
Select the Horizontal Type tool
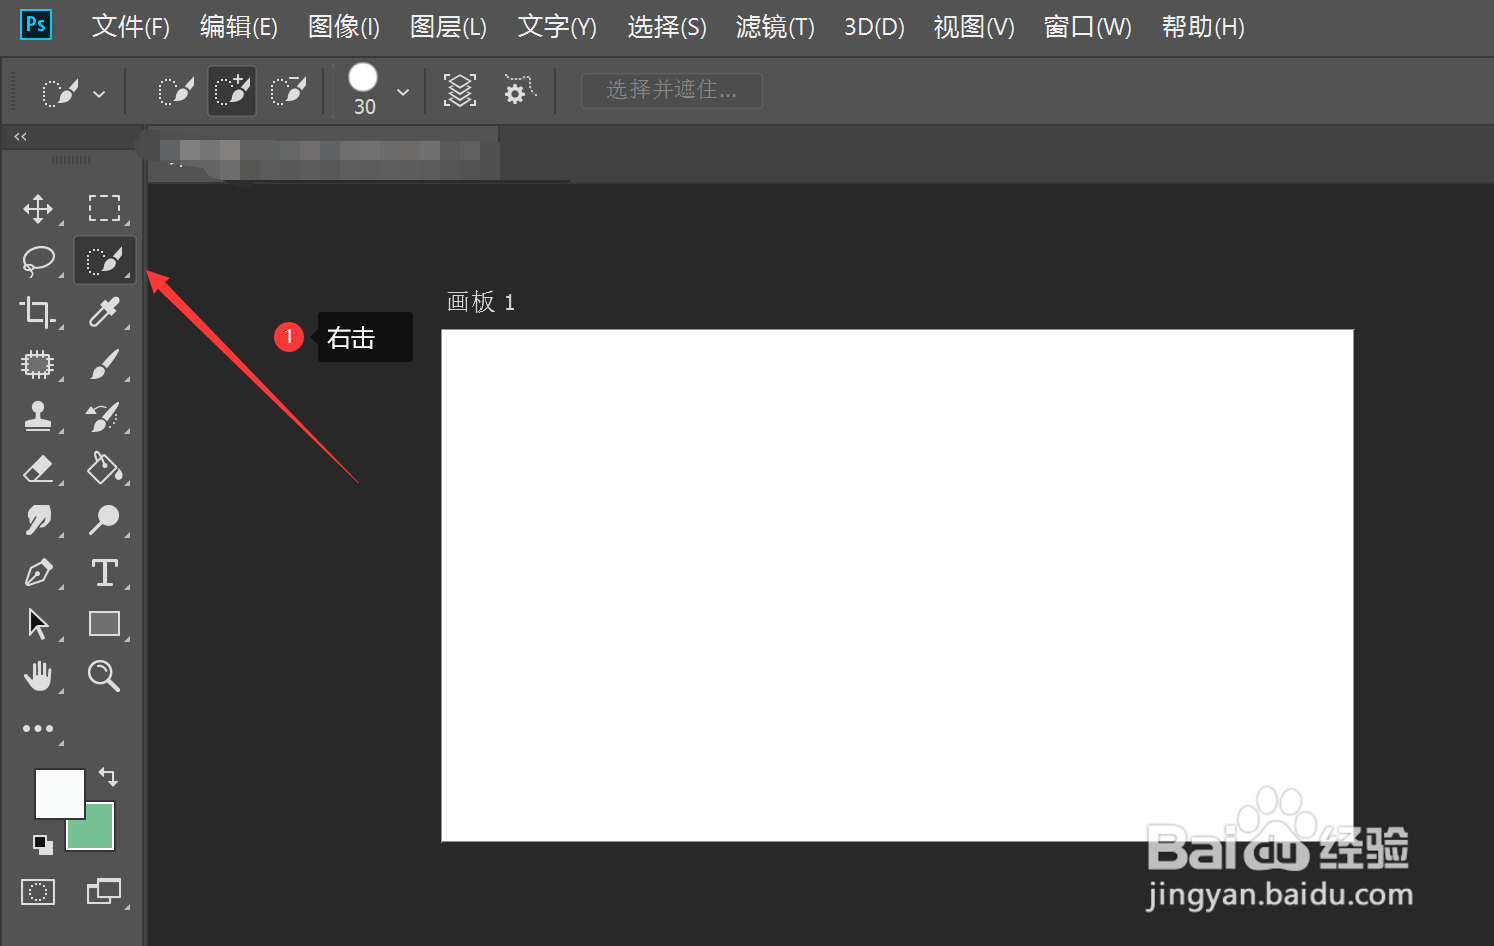tap(104, 572)
